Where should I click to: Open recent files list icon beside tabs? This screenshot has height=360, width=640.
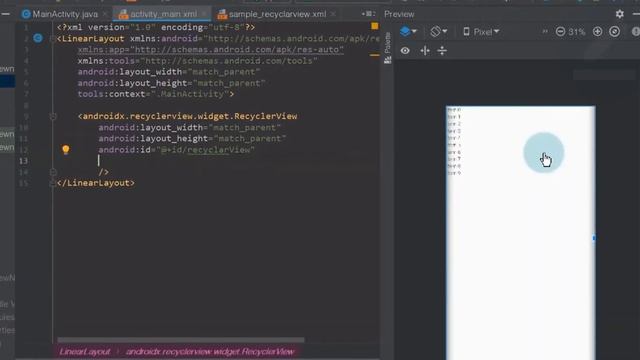(368, 14)
